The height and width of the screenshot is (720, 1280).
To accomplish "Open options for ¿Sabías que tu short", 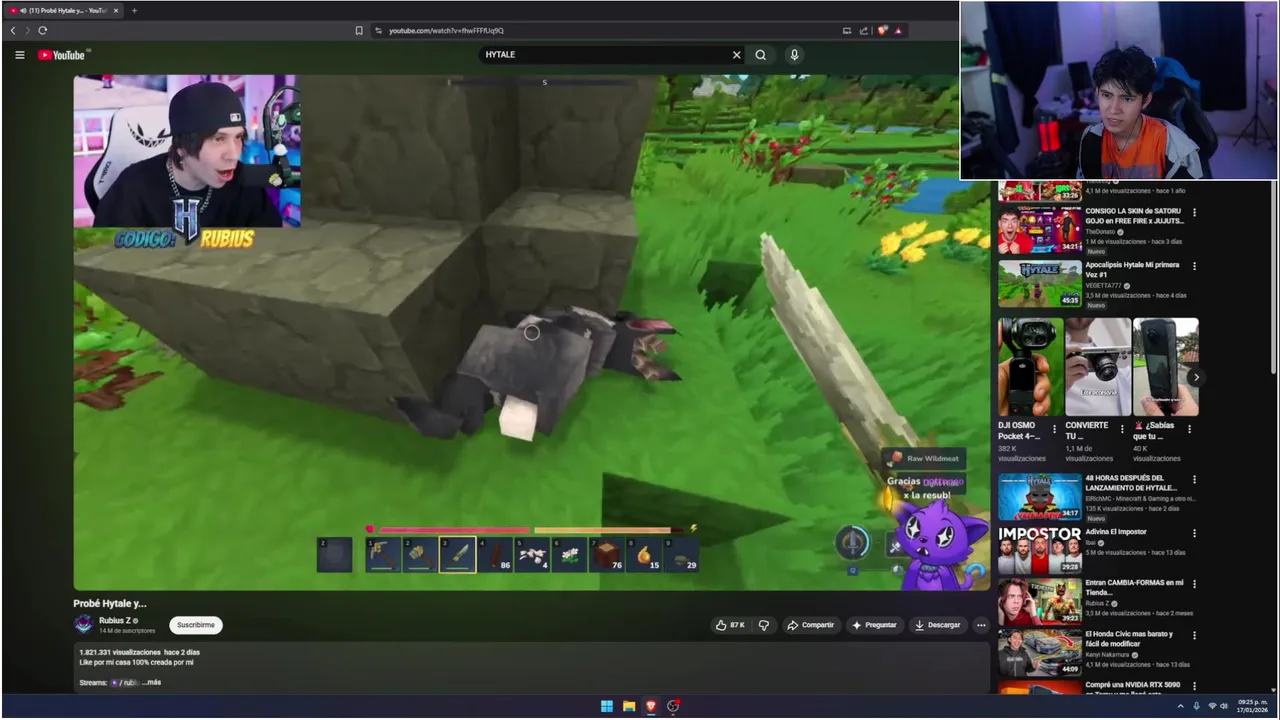I will tap(1189, 429).
